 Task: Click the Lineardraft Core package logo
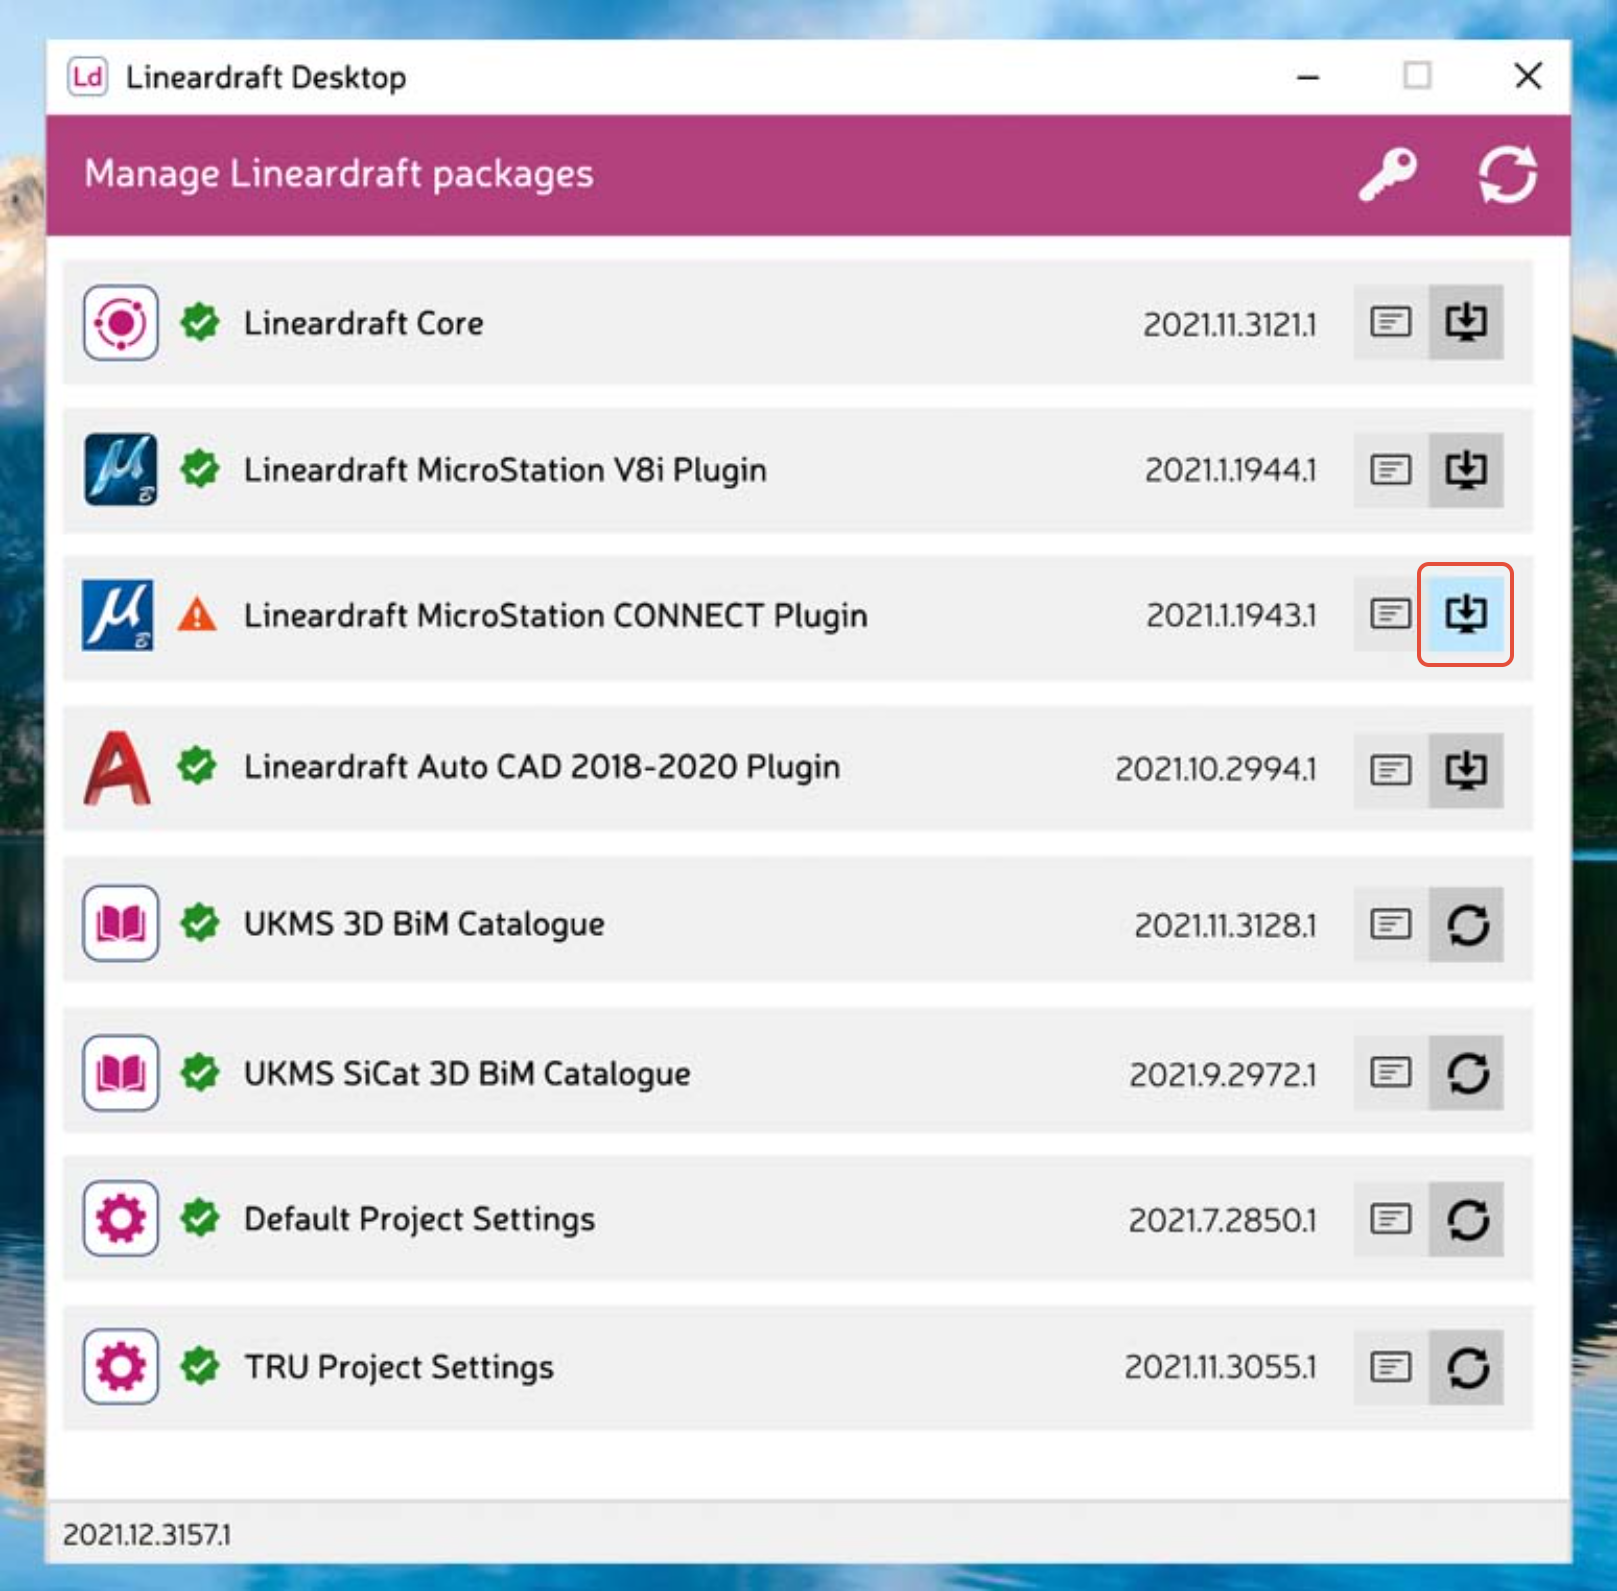(x=121, y=322)
